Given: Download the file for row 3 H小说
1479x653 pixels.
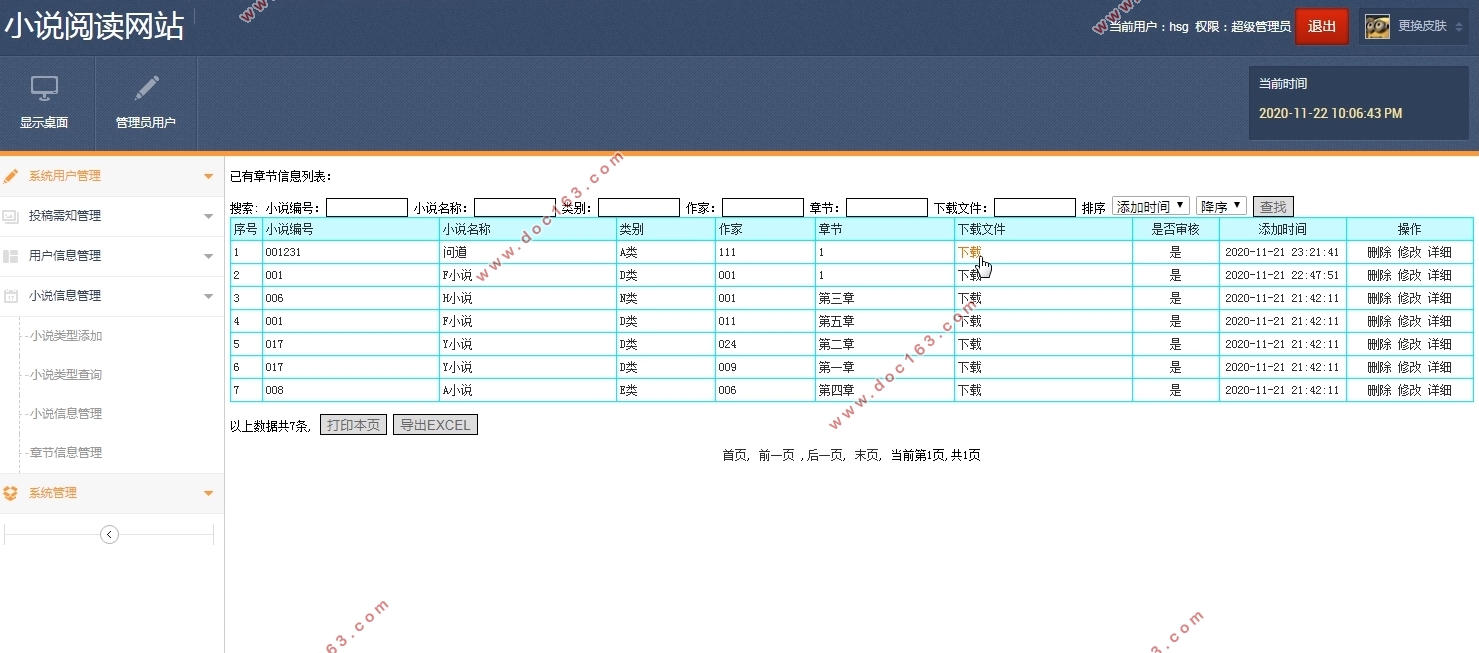Looking at the screenshot, I should (969, 298).
